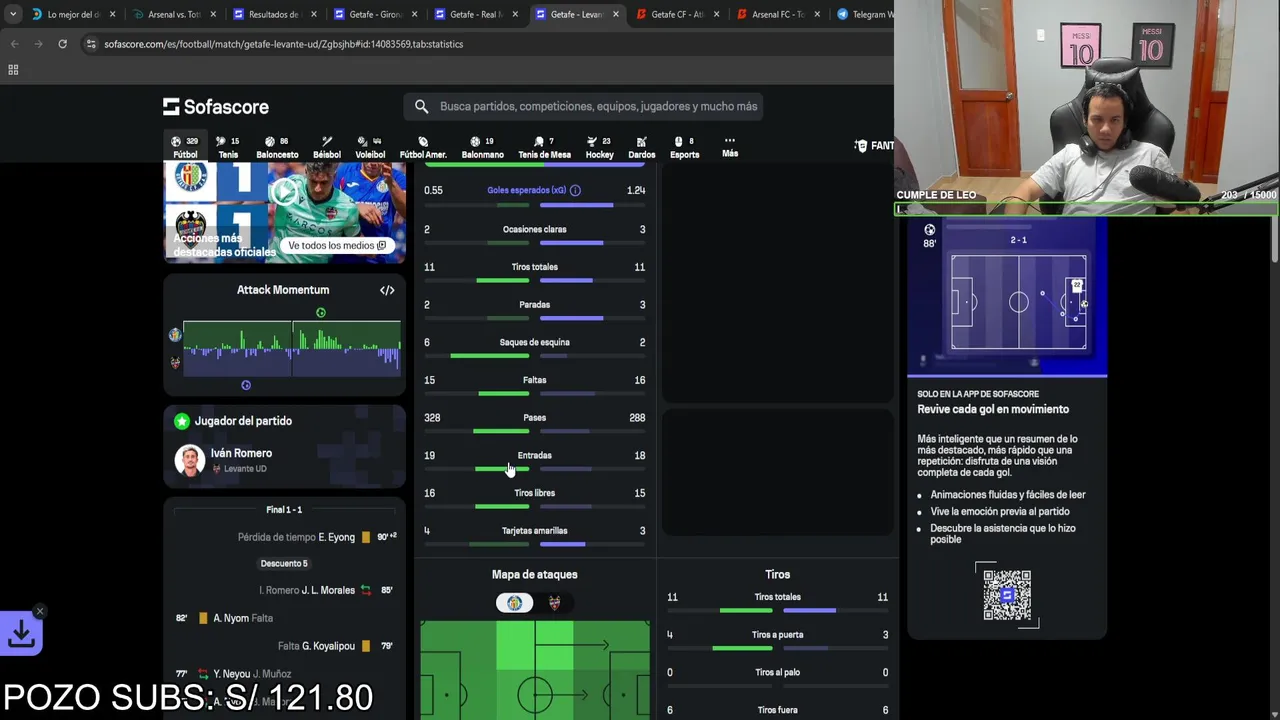1280x720 pixels.
Task: Open the Esports category
Action: 684,147
